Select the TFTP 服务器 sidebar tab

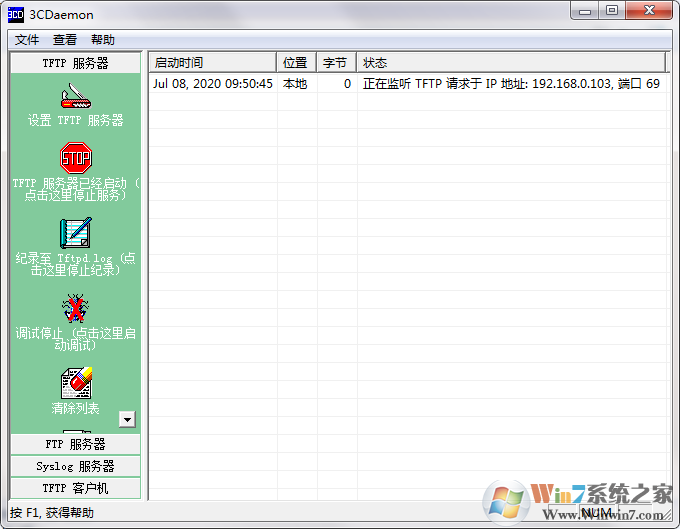(x=75, y=63)
